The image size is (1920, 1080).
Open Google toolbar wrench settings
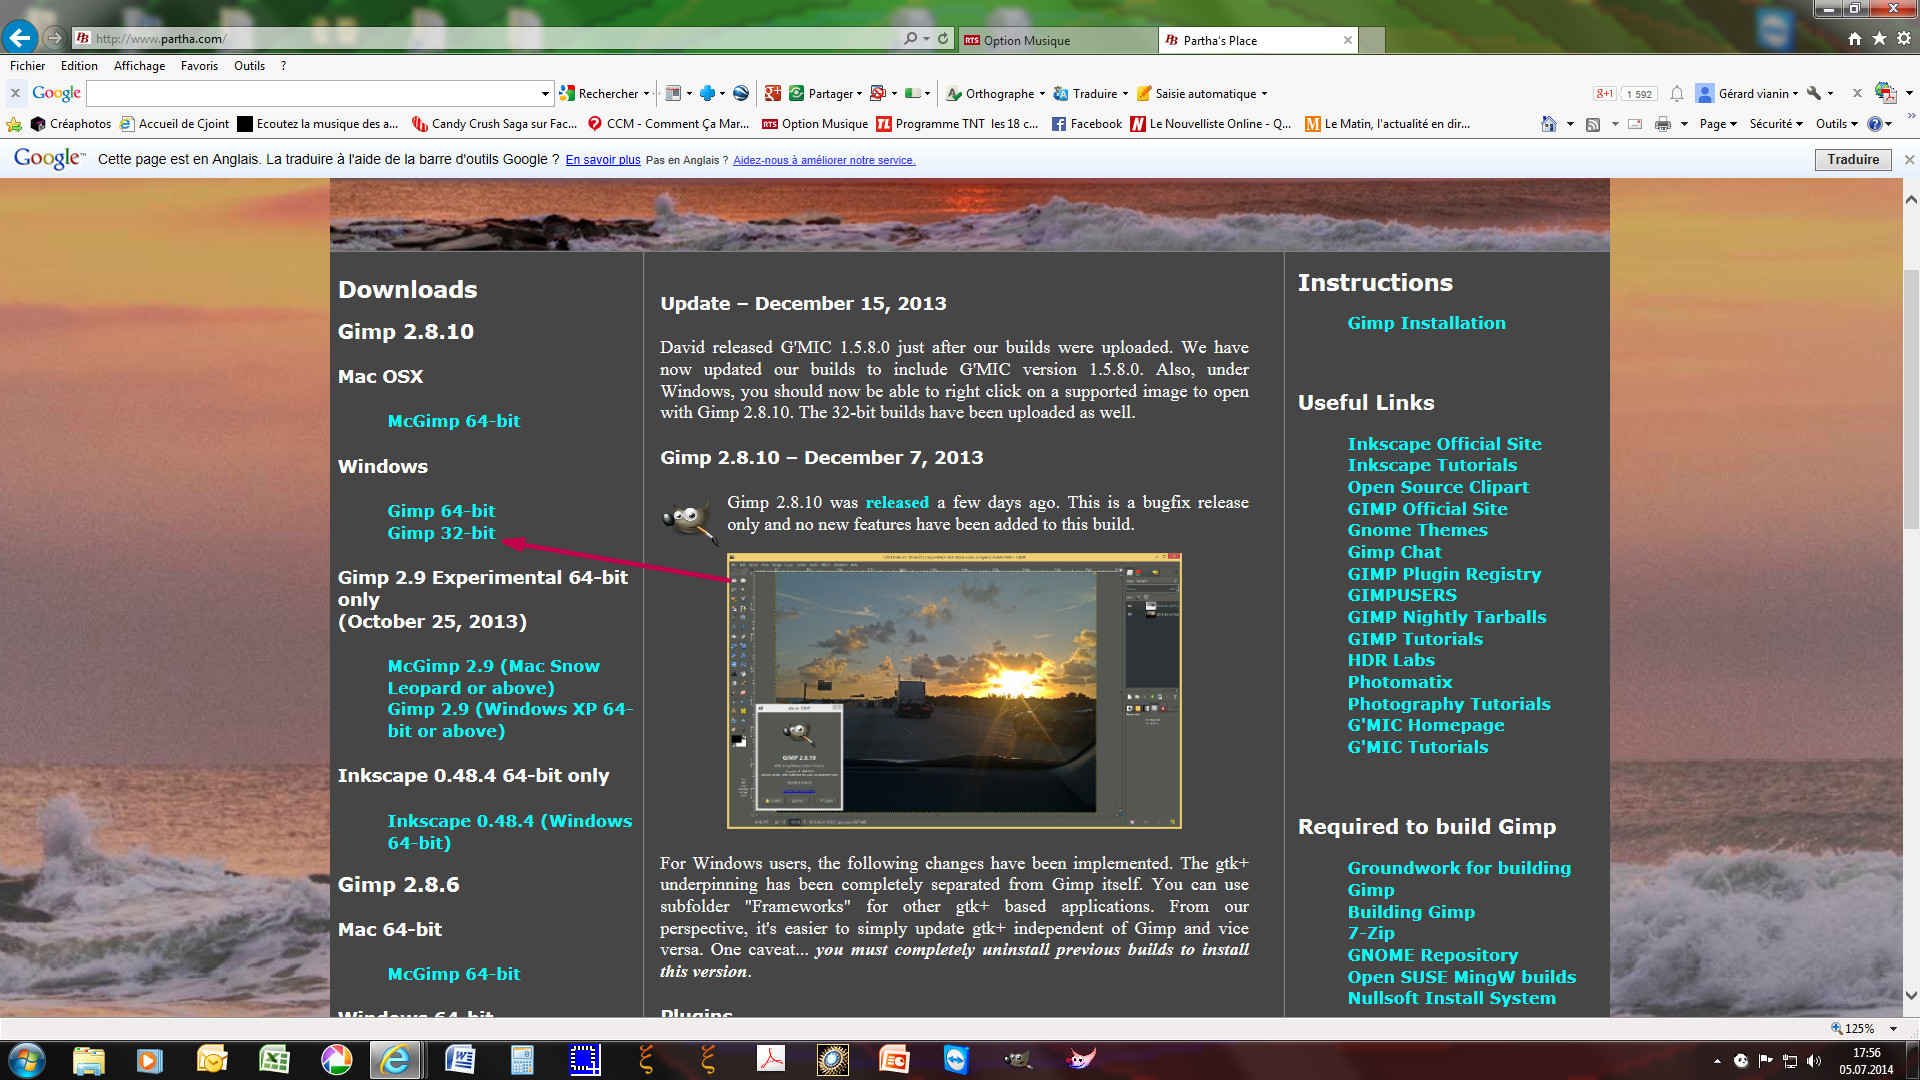click(x=1814, y=93)
